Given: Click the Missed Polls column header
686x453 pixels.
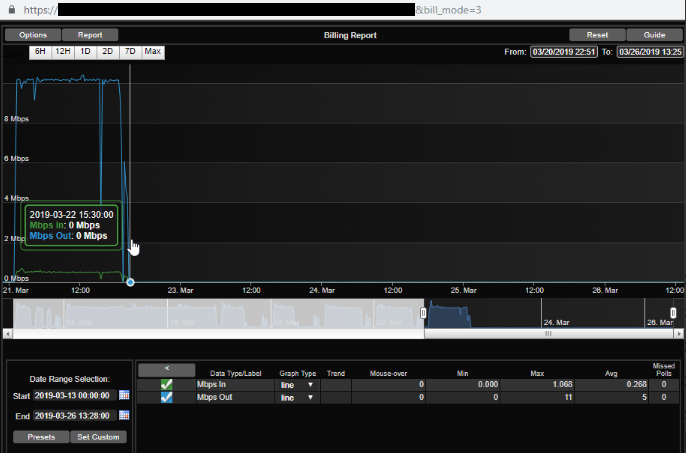Looking at the screenshot, I should click(664, 369).
